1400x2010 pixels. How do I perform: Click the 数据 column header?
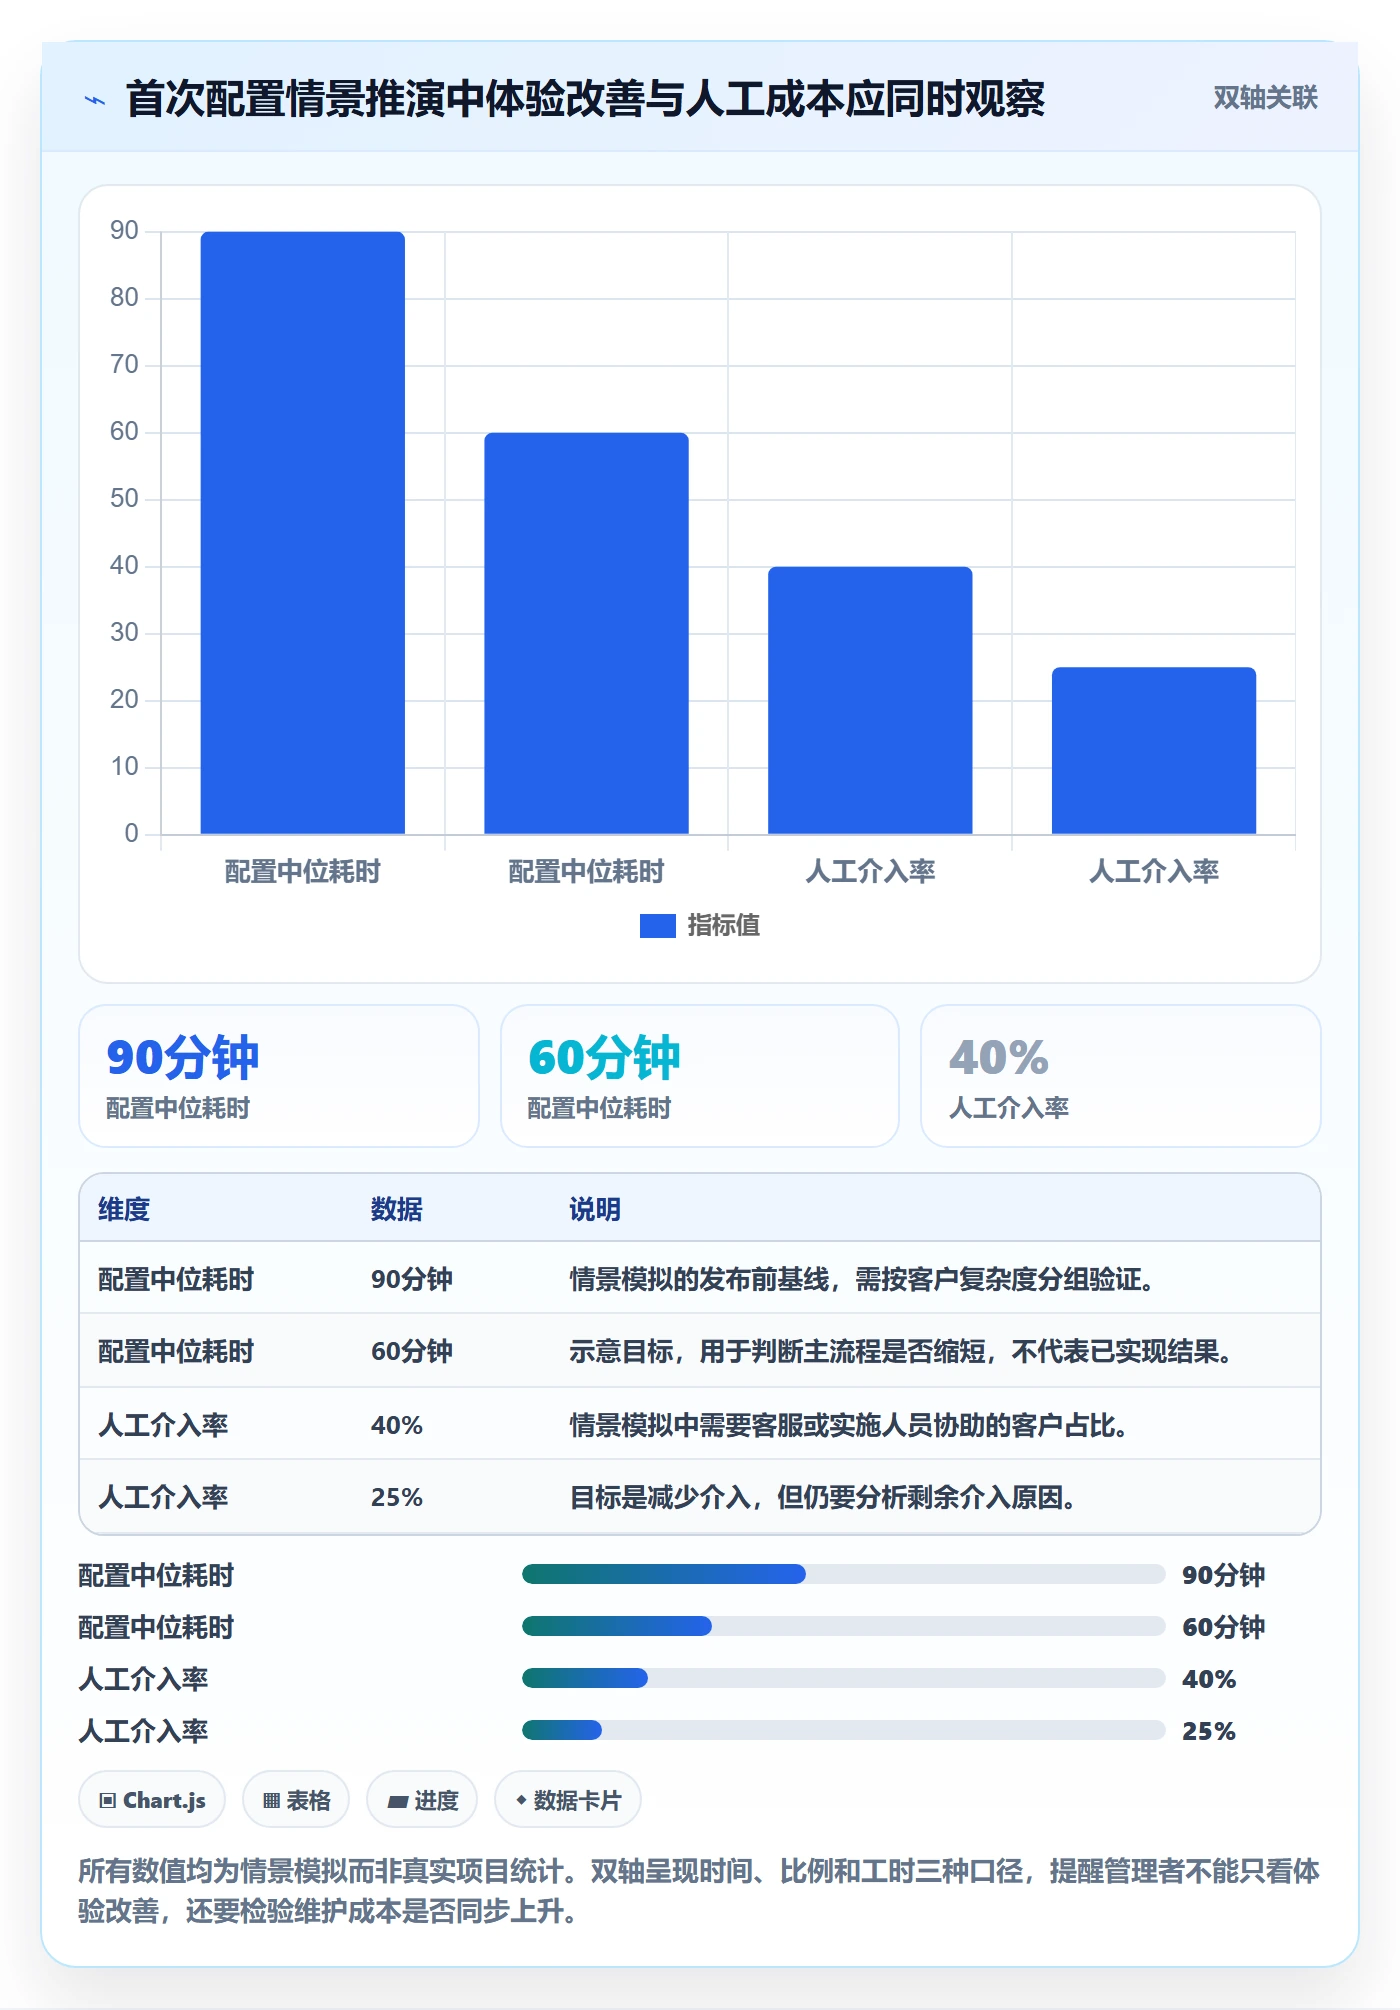tap(397, 1209)
